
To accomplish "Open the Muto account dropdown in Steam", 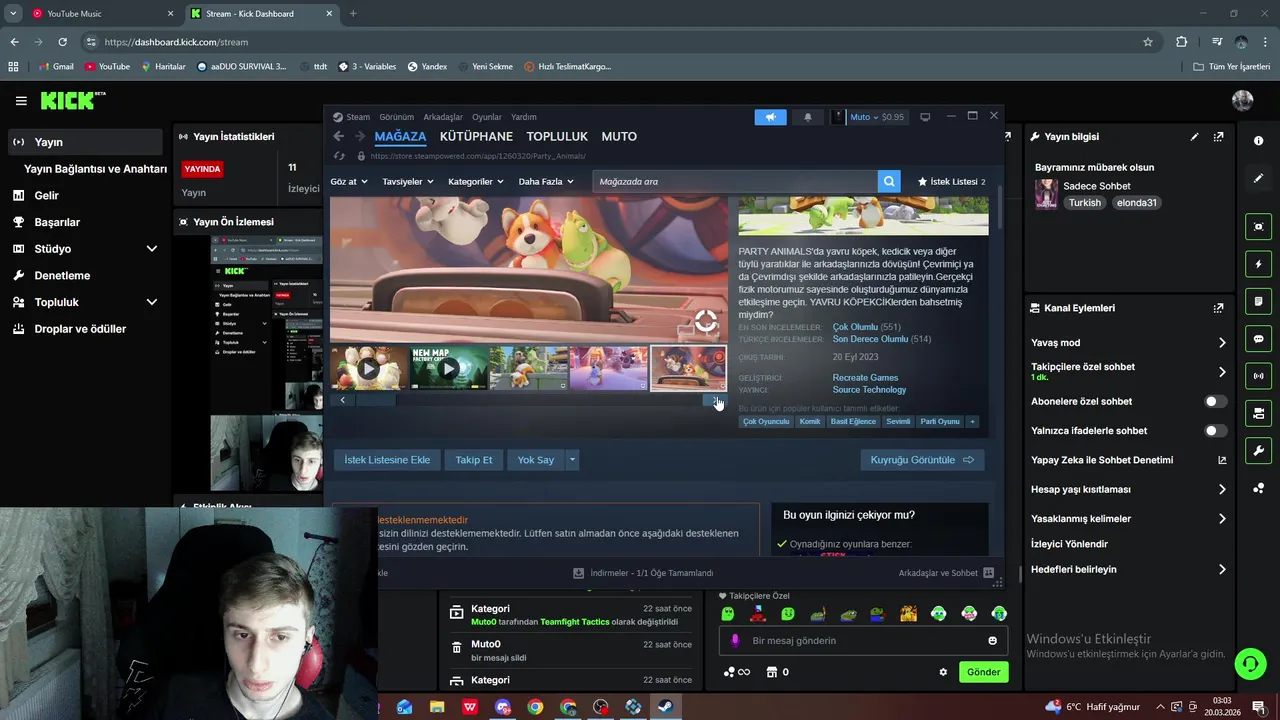I will 876,117.
